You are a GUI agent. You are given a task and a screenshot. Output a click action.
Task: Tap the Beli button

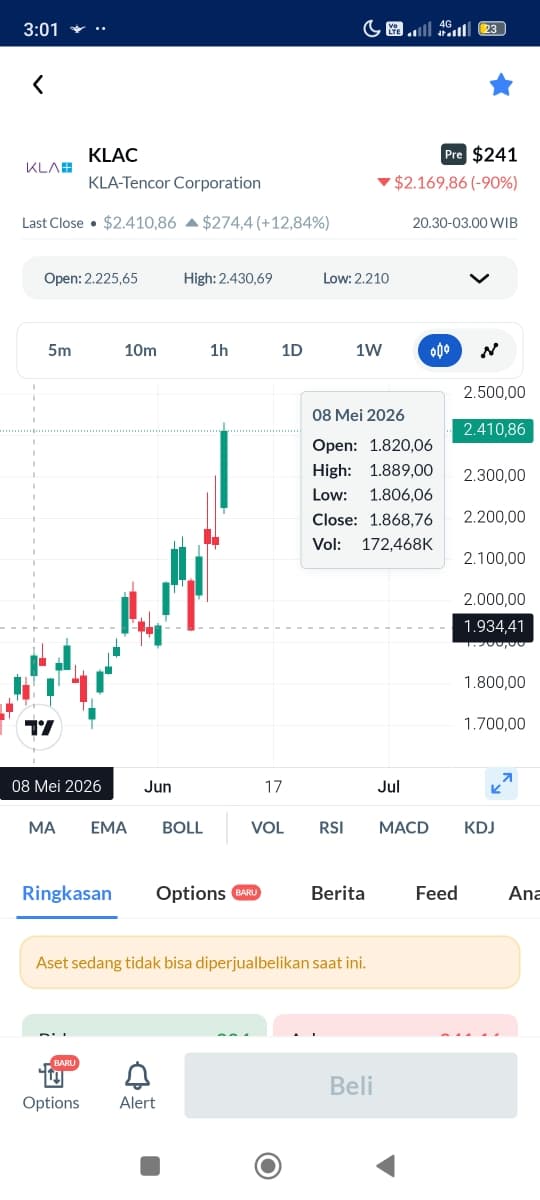351,1085
